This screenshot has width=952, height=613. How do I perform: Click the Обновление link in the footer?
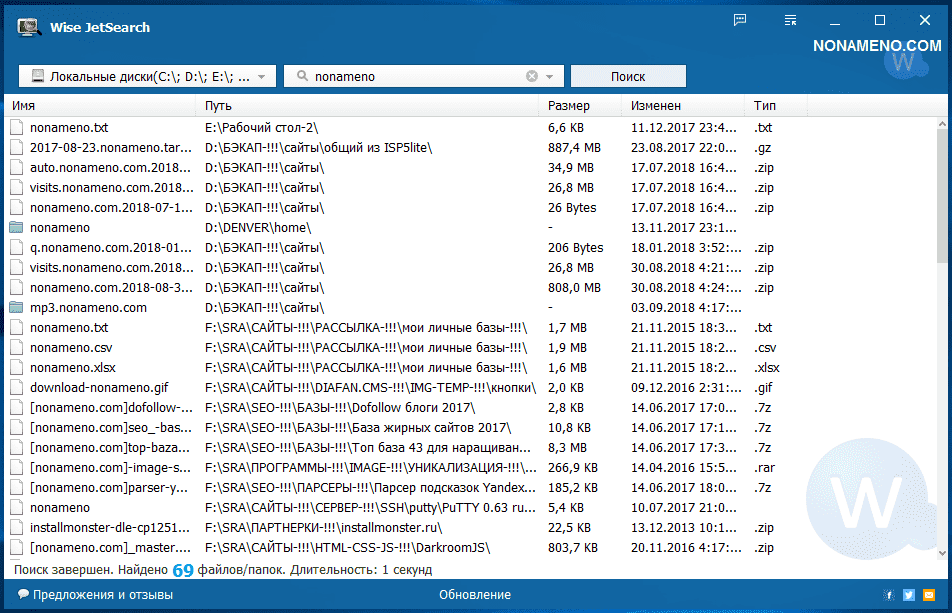click(x=474, y=595)
